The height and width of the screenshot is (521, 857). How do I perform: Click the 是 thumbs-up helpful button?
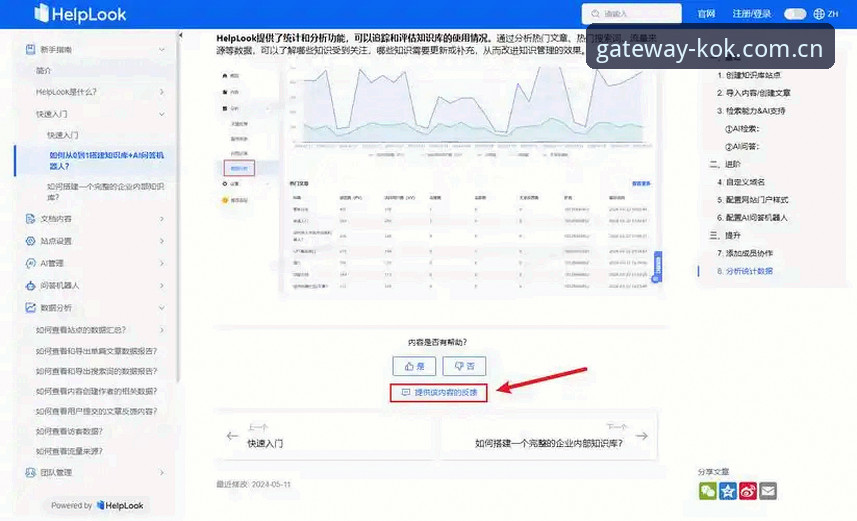point(414,366)
